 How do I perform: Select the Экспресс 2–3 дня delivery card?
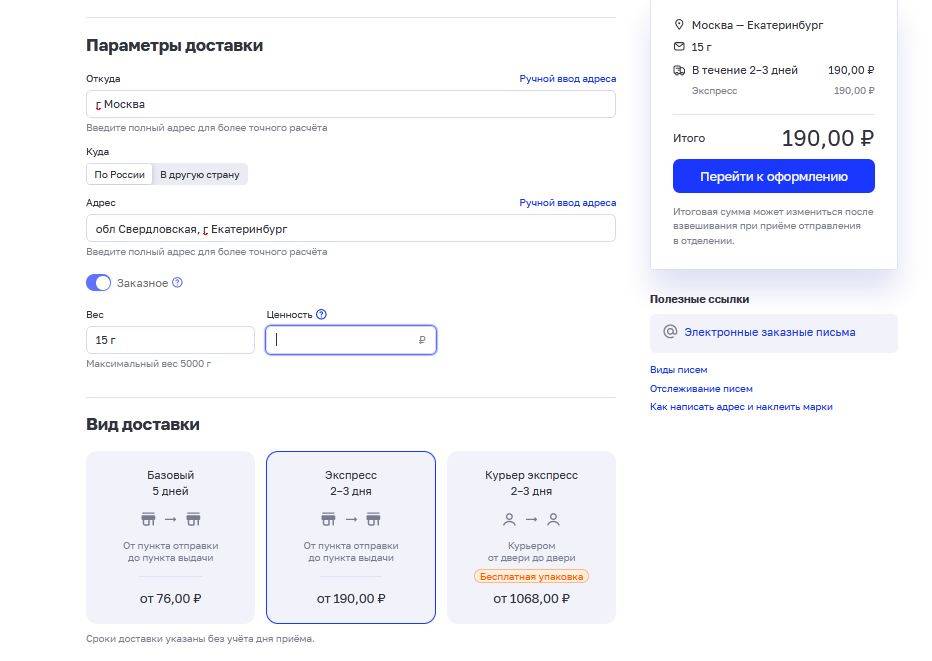[351, 537]
